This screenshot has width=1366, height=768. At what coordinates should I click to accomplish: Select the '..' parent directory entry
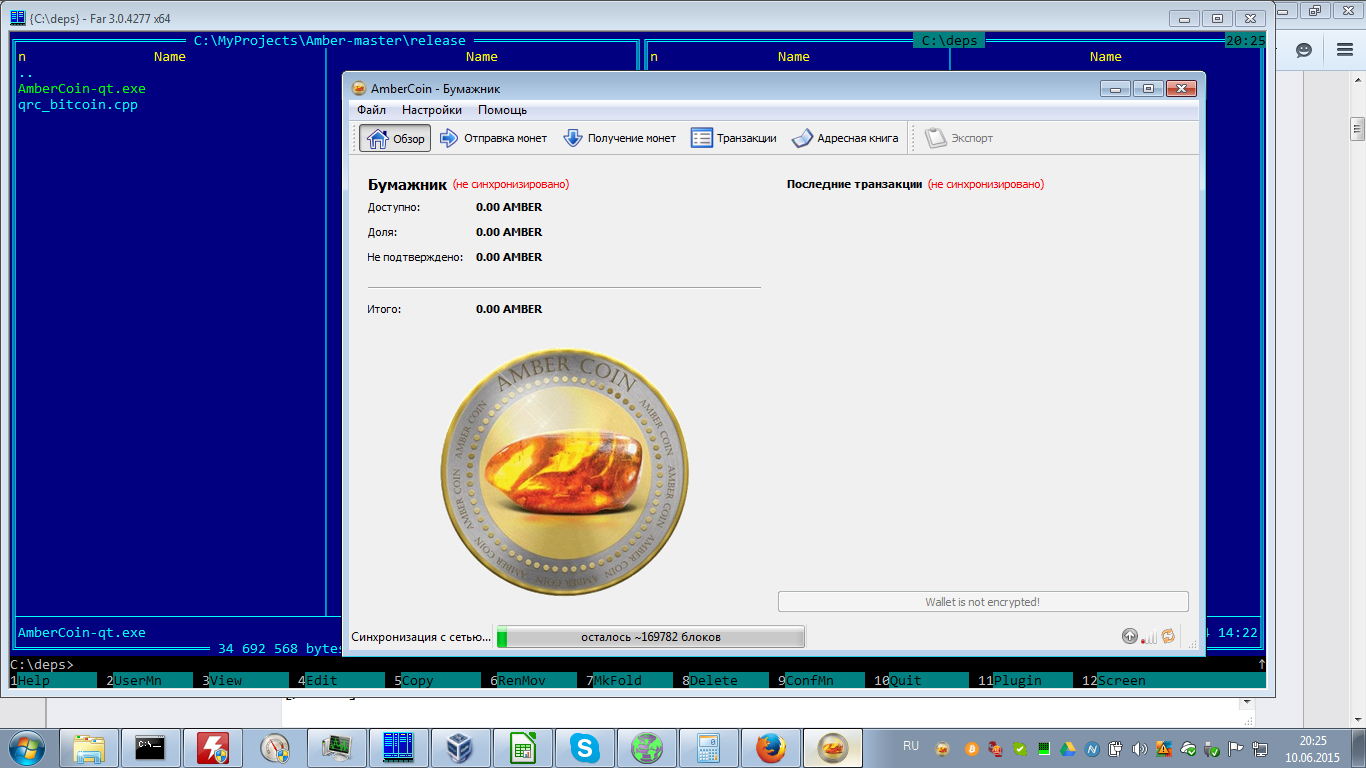pyautogui.click(x=26, y=73)
